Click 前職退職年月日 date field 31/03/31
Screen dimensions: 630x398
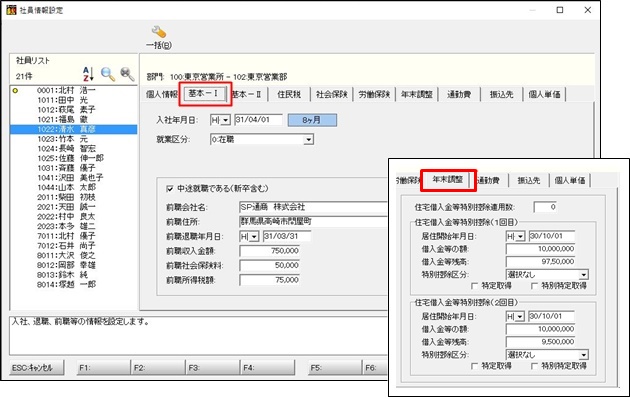pyautogui.click(x=287, y=237)
